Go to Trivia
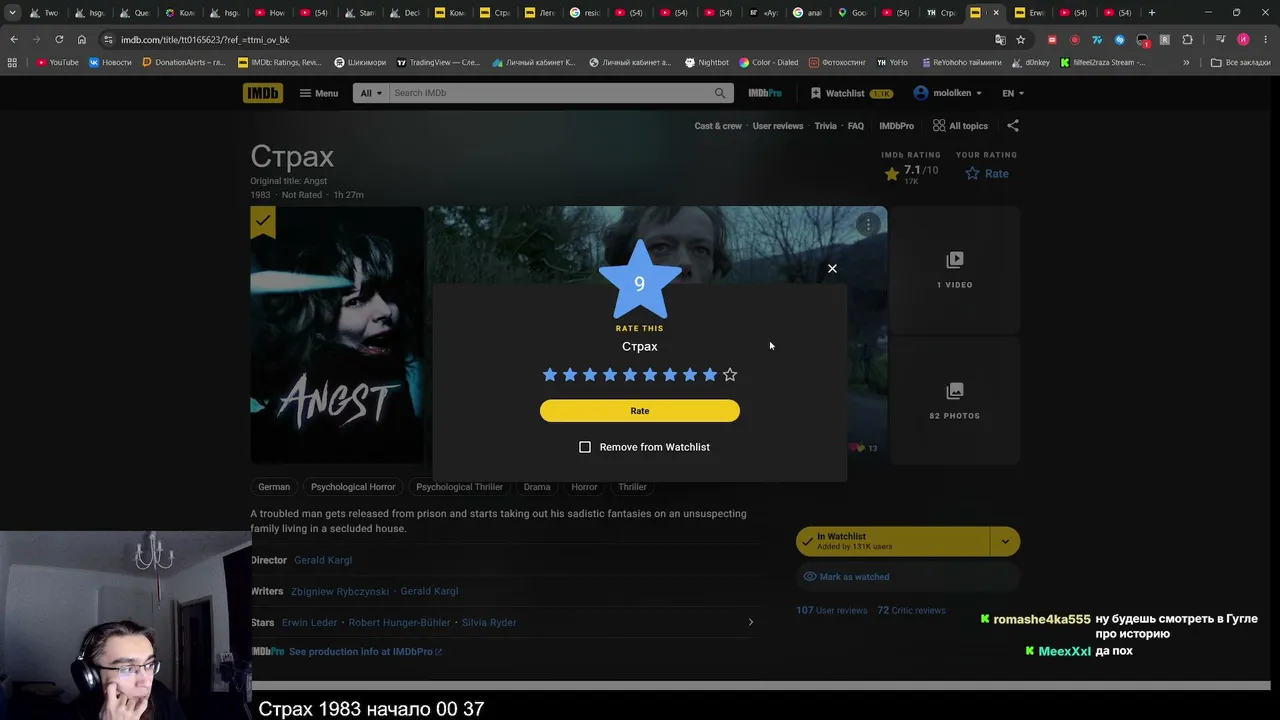 [x=825, y=126]
